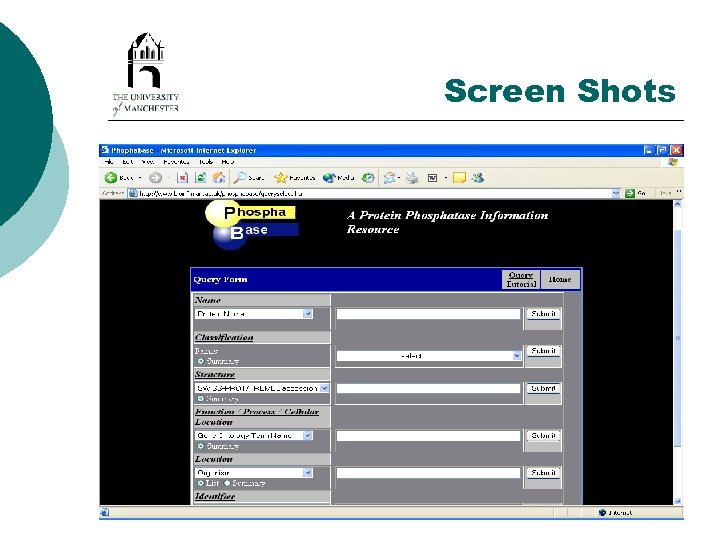
Task: Open the Mail button dropdown arrow
Action: click(399, 178)
